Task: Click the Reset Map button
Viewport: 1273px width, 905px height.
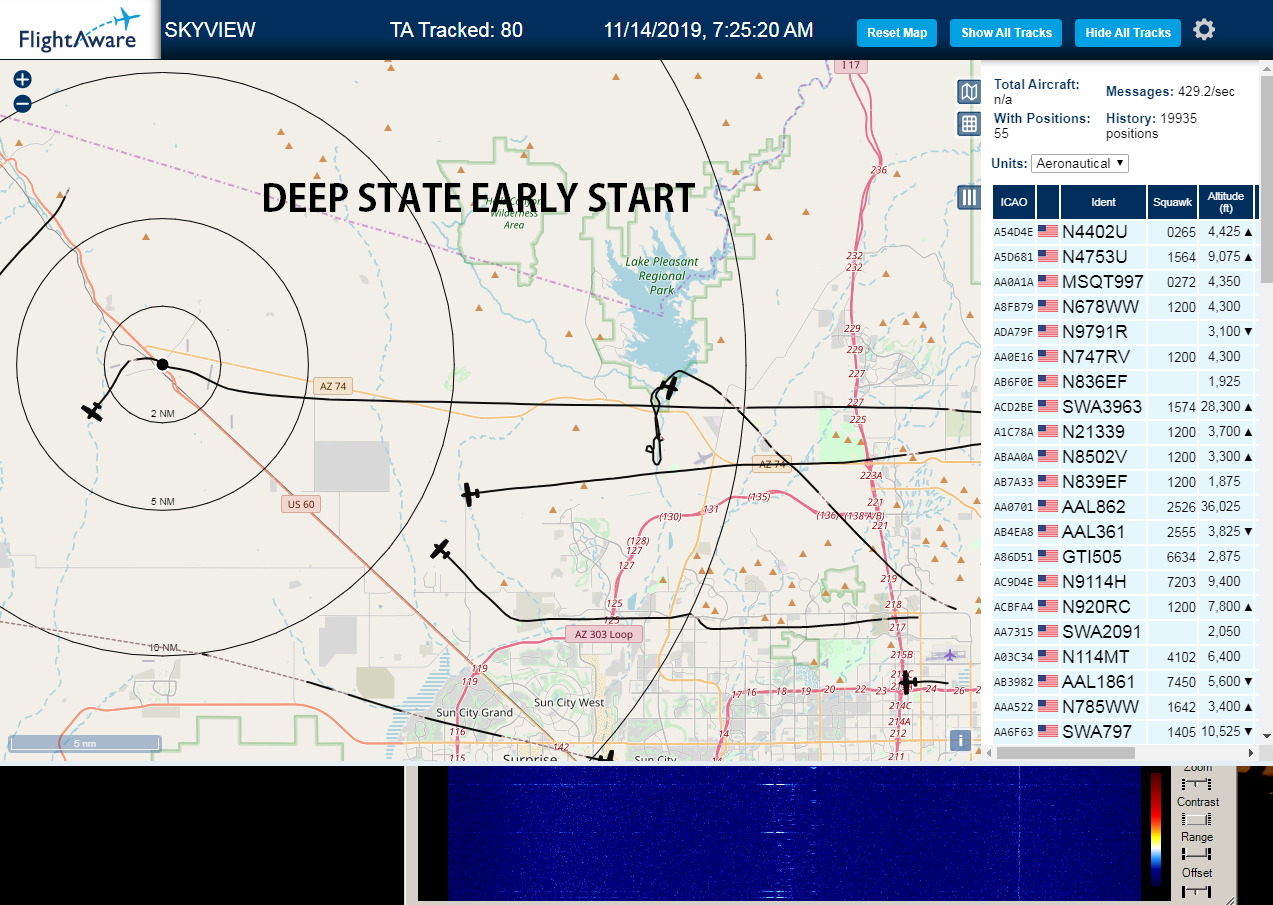Action: (897, 33)
